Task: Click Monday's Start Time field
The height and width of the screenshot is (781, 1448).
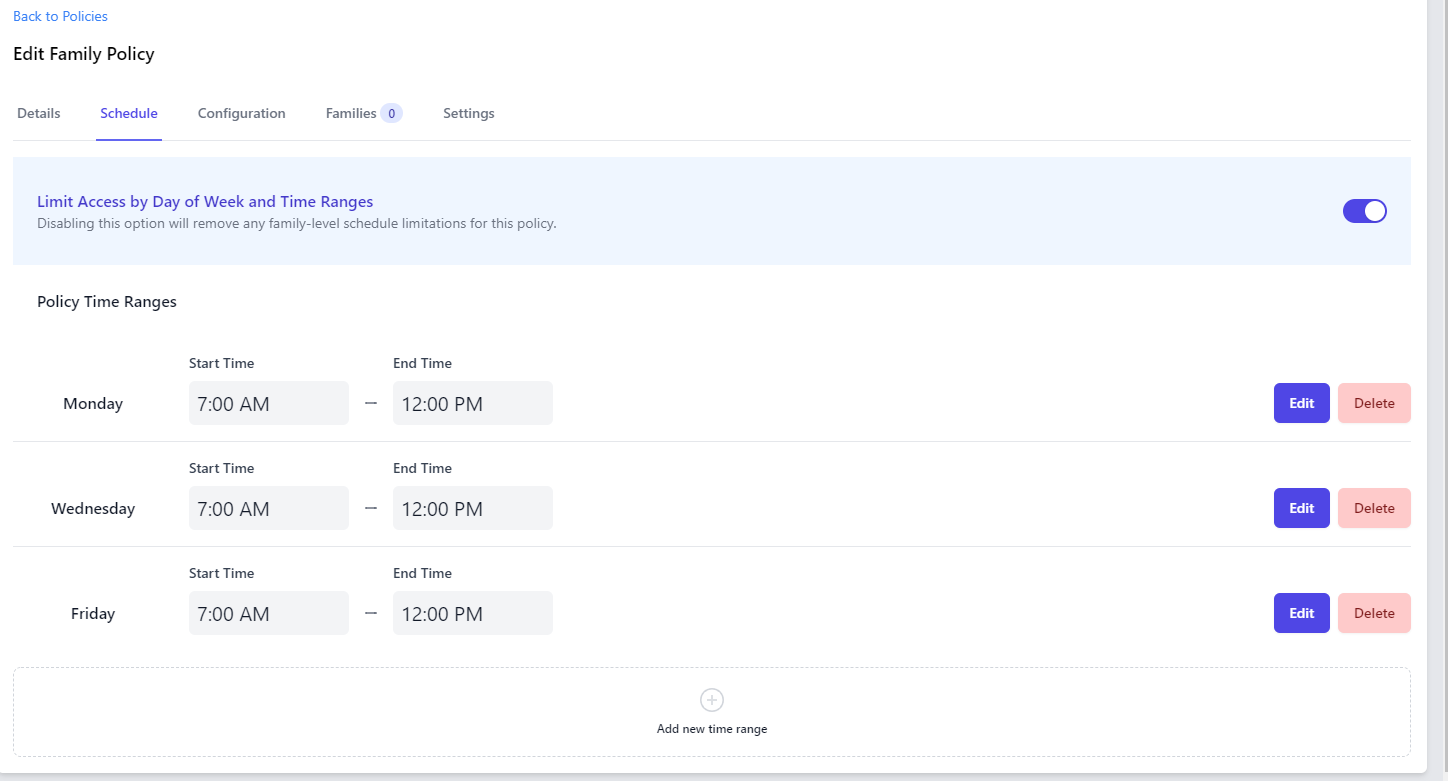Action: pos(269,403)
